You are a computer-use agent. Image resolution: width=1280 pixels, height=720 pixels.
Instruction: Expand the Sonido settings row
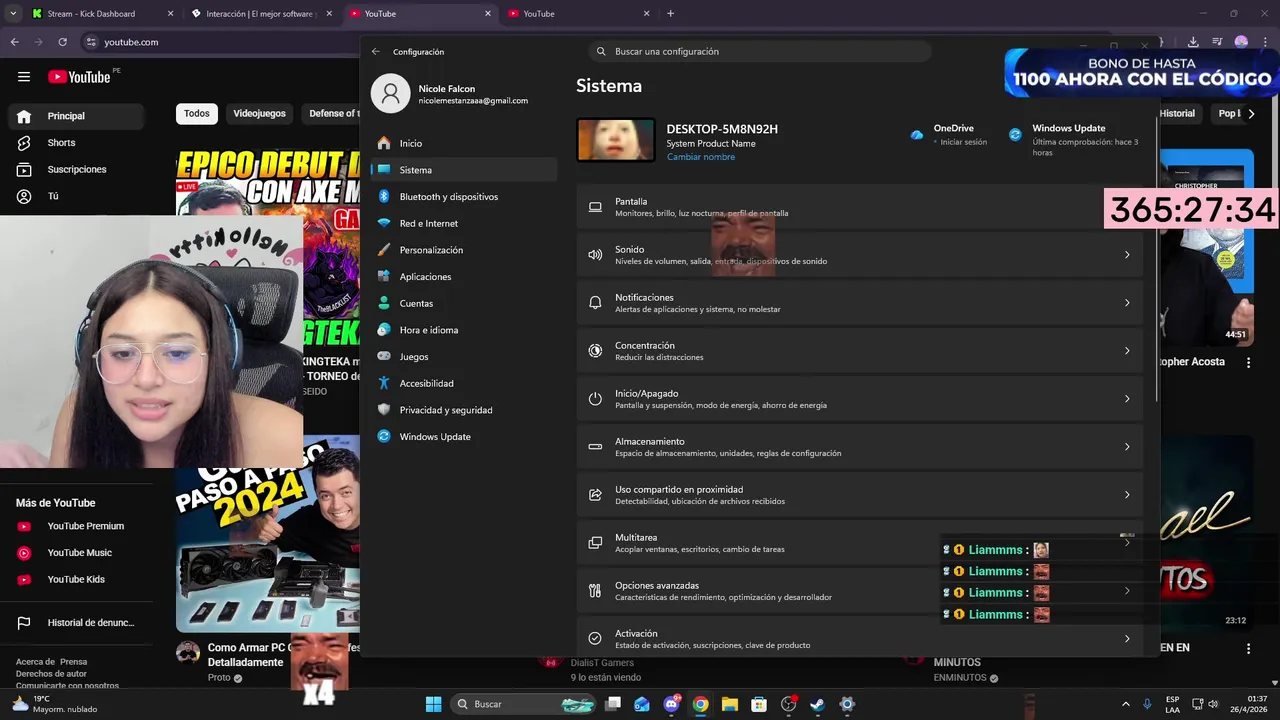[x=860, y=255]
